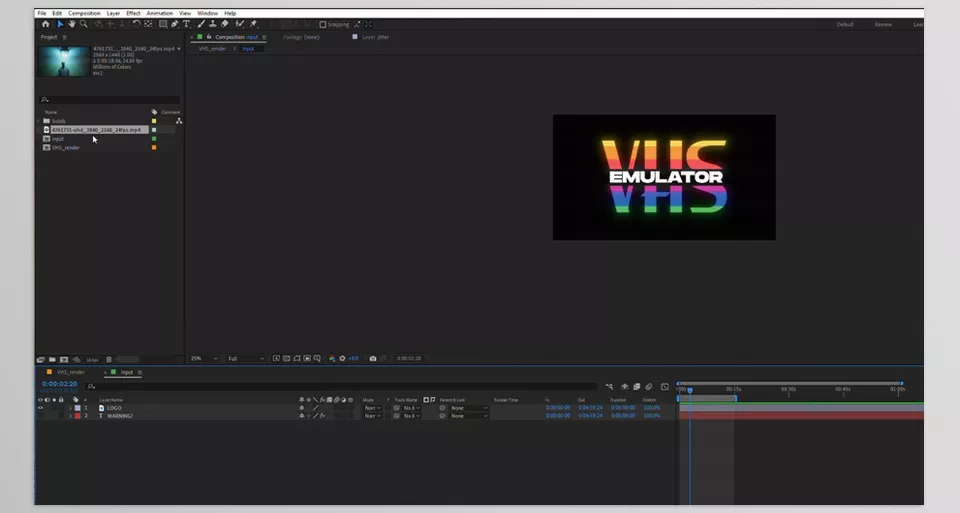Viewport: 960px width, 513px height.
Task: Click the new folder icon in Project panel
Action: [53, 359]
